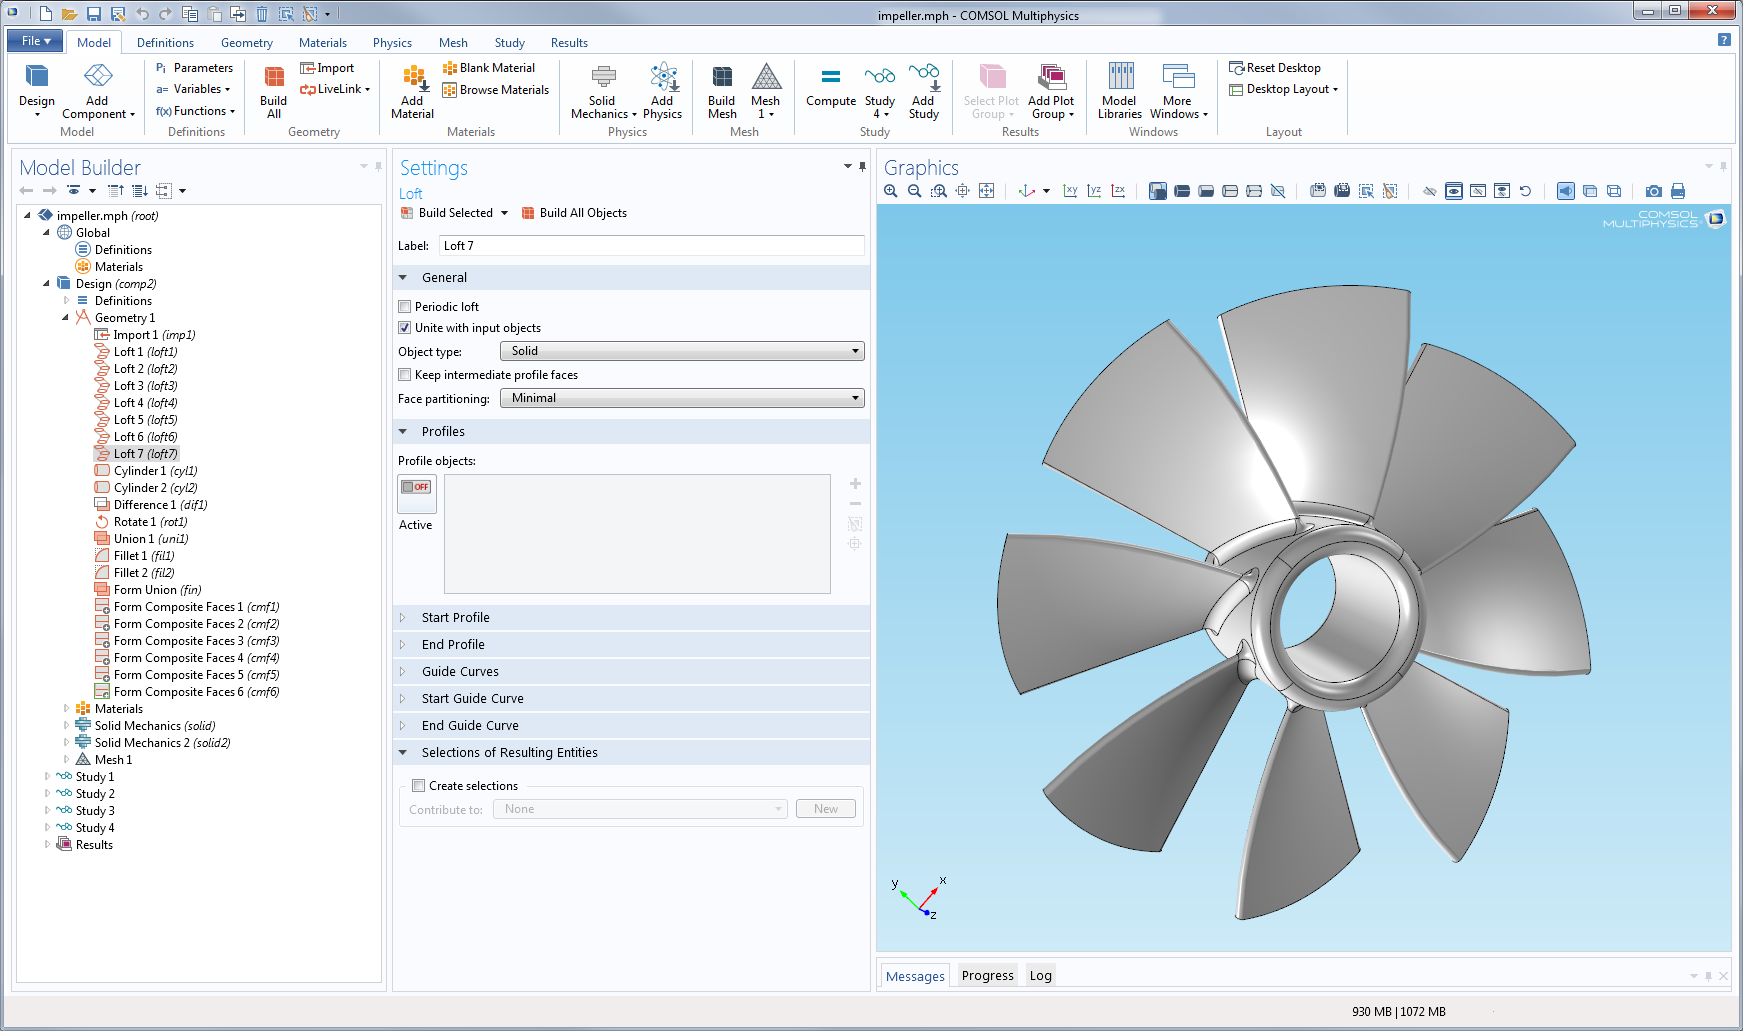
Task: Uncheck Unite with input objects
Action: pyautogui.click(x=405, y=328)
